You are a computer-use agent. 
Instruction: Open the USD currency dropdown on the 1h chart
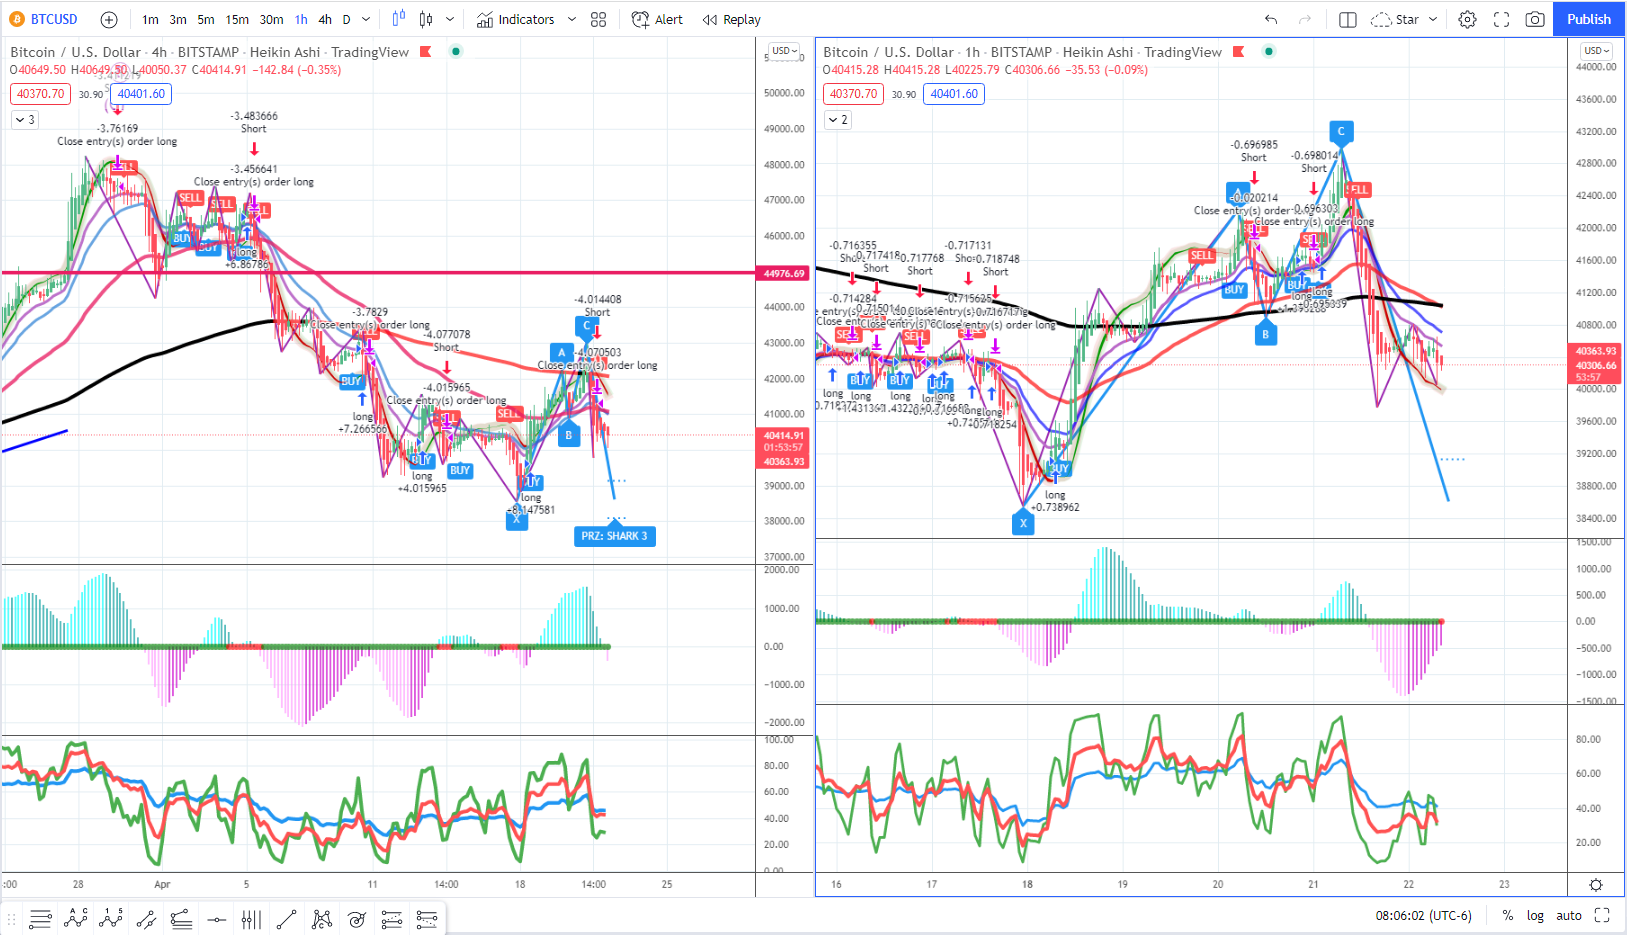(x=1596, y=51)
